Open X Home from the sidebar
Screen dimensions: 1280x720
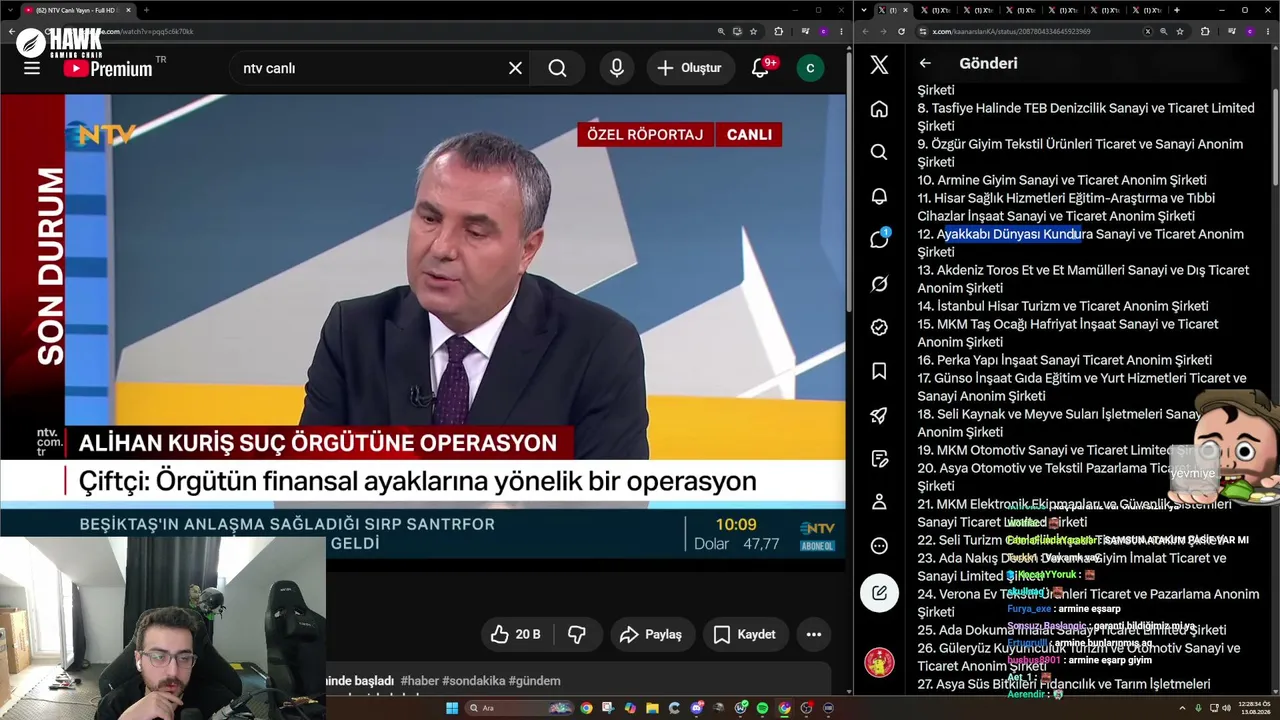[879, 108]
